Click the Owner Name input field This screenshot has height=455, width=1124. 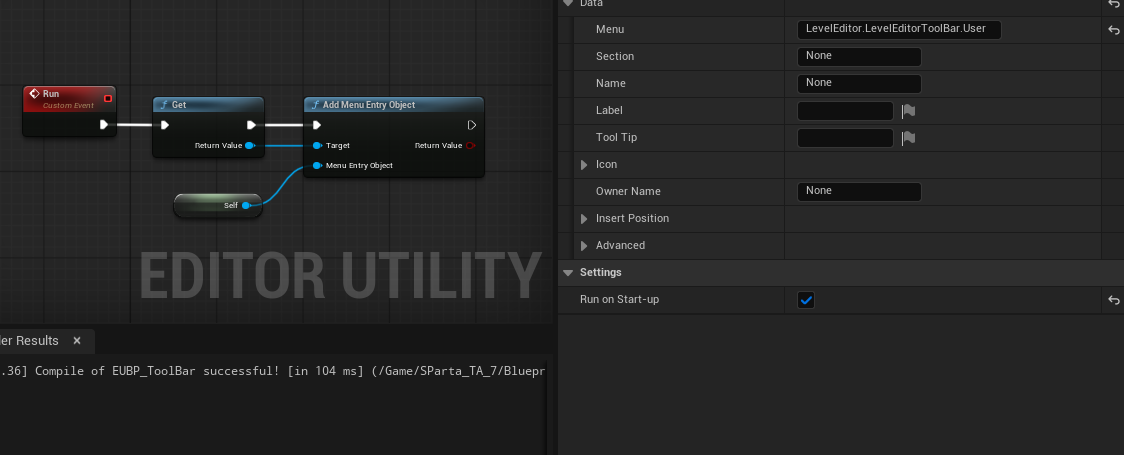pyautogui.click(x=859, y=191)
